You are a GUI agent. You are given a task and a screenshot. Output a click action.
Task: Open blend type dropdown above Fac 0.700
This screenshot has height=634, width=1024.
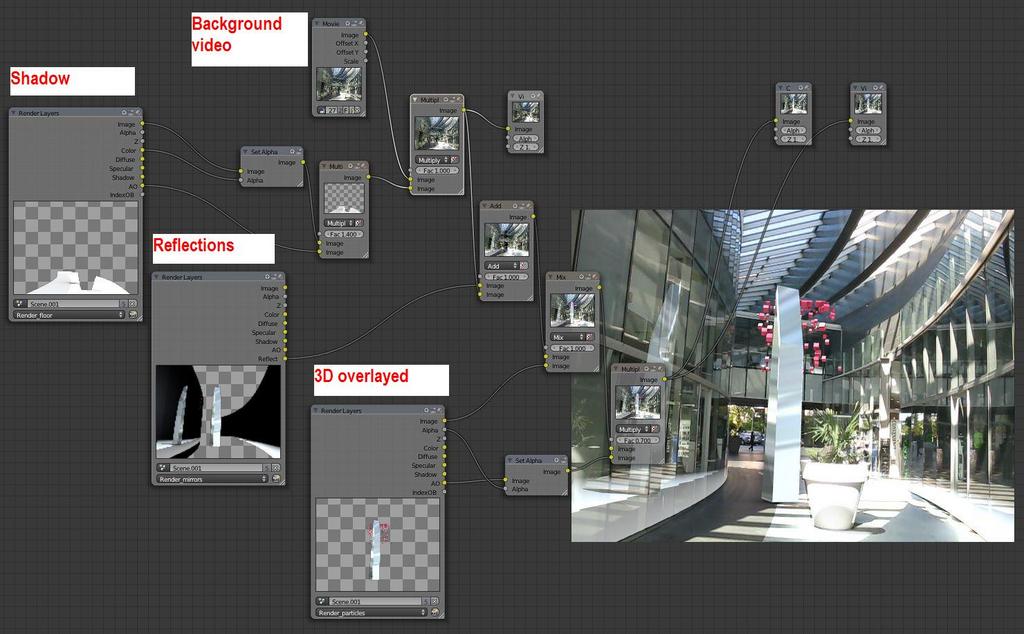tap(633, 429)
